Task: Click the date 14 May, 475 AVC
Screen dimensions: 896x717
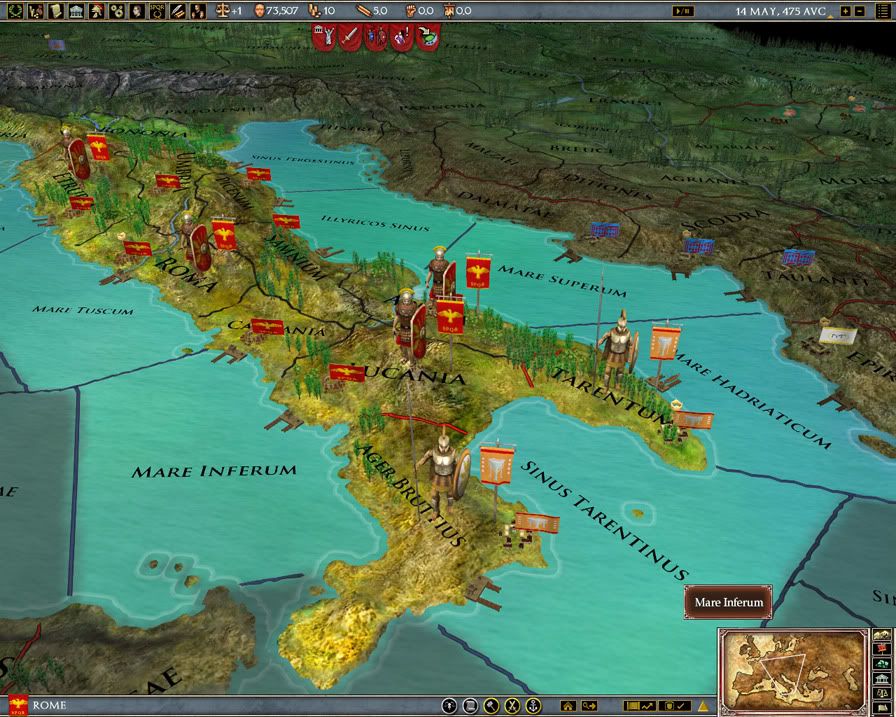Action: click(x=781, y=11)
